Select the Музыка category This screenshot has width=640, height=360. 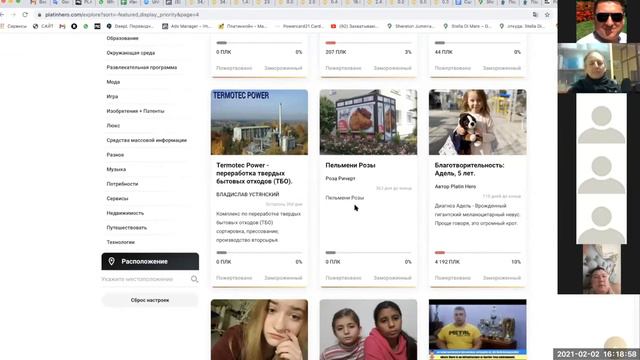click(x=116, y=169)
